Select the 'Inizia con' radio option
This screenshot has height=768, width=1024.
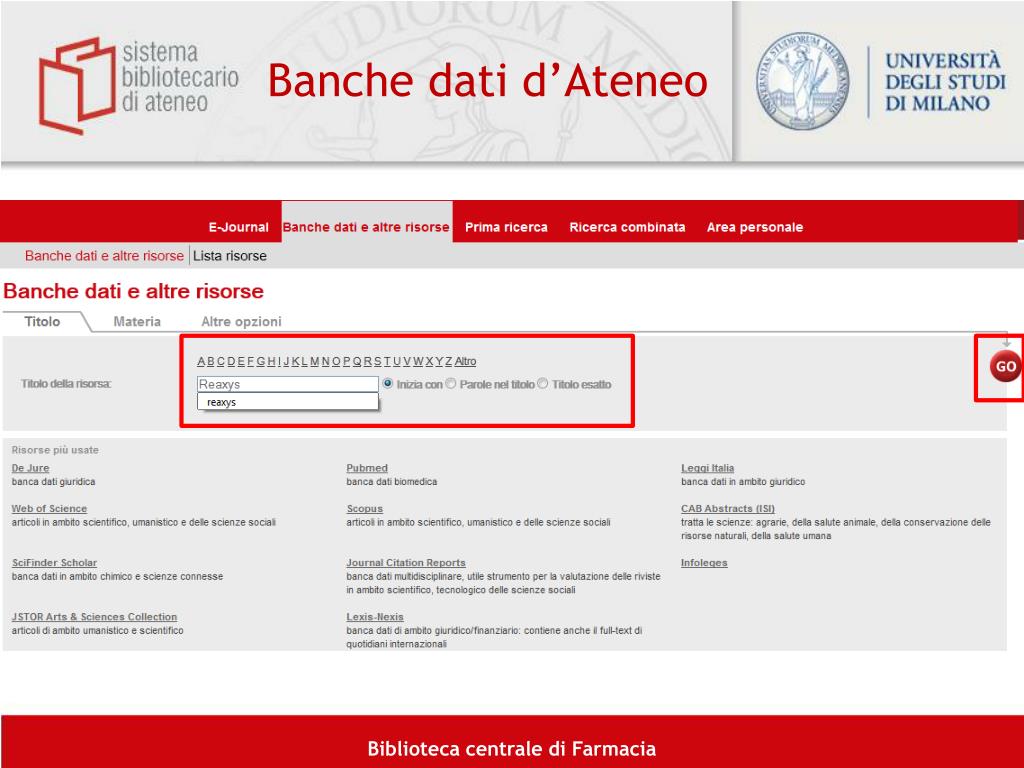tap(388, 383)
